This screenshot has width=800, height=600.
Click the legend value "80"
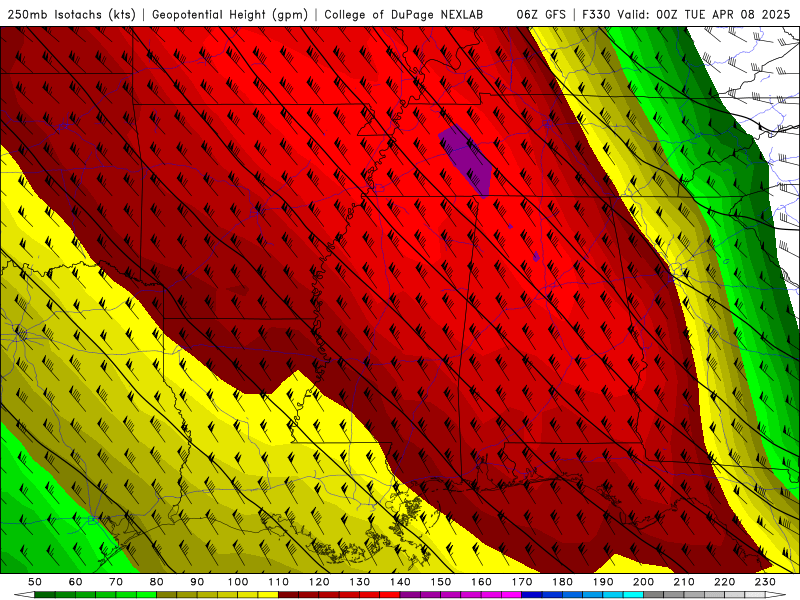157,582
